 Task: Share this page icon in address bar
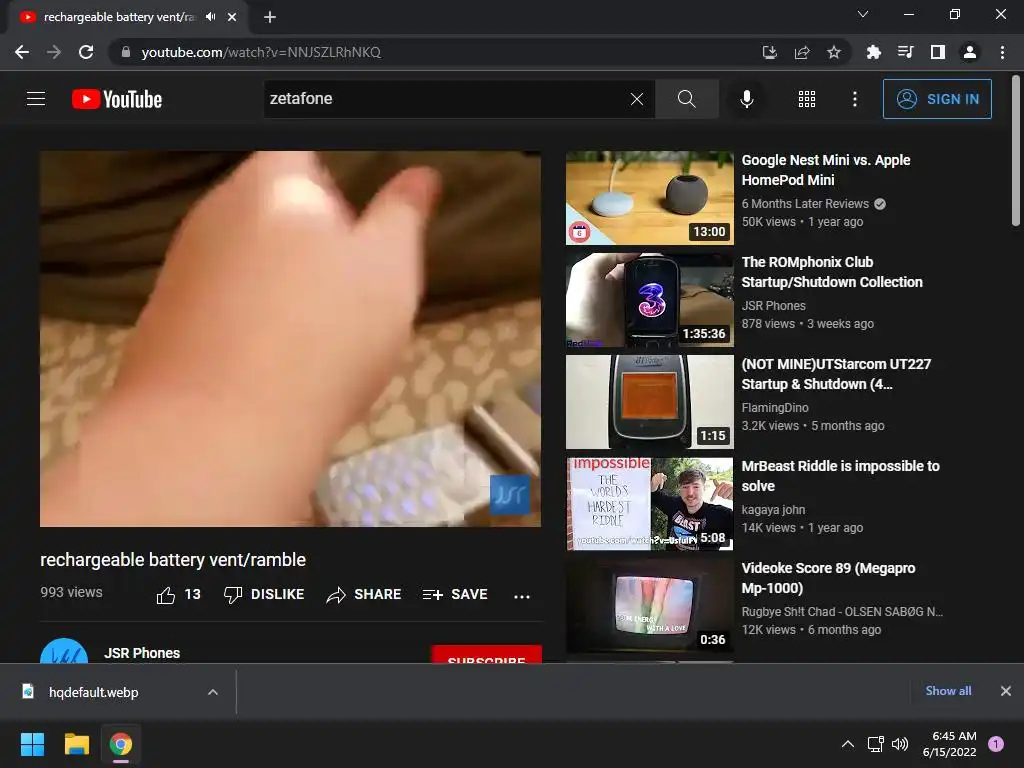tap(802, 52)
